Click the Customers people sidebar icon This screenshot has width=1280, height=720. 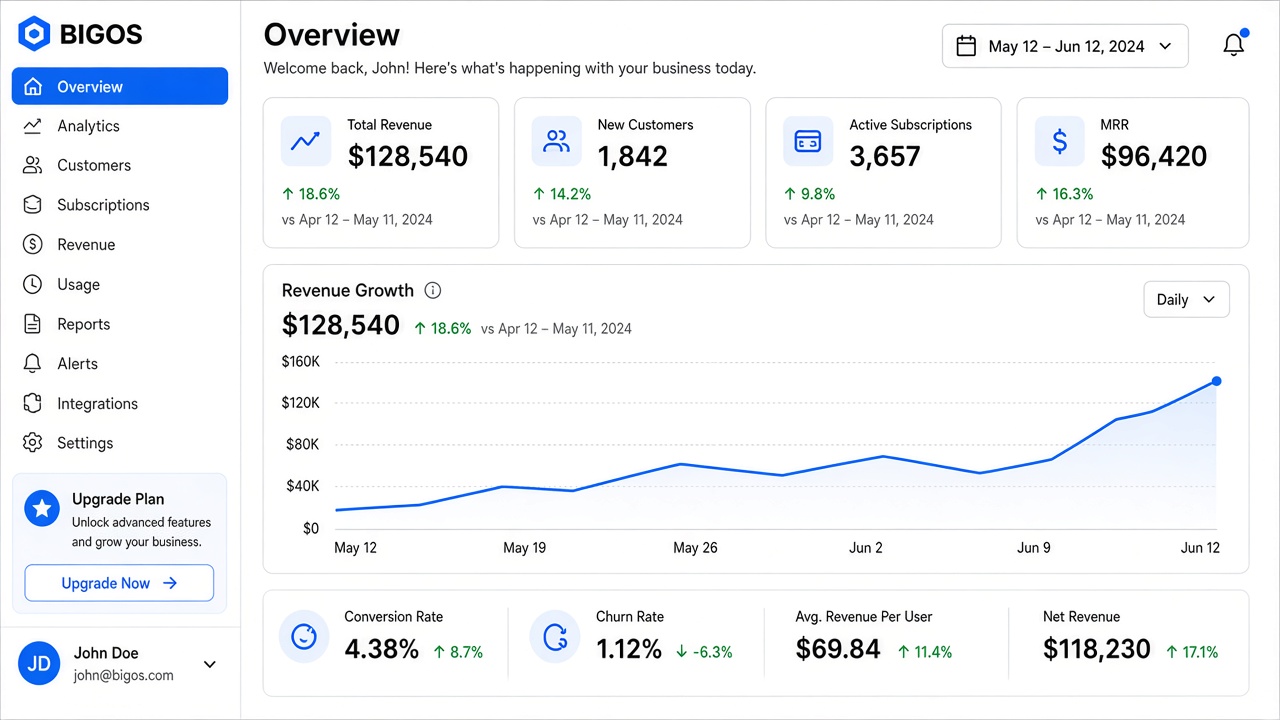33,165
